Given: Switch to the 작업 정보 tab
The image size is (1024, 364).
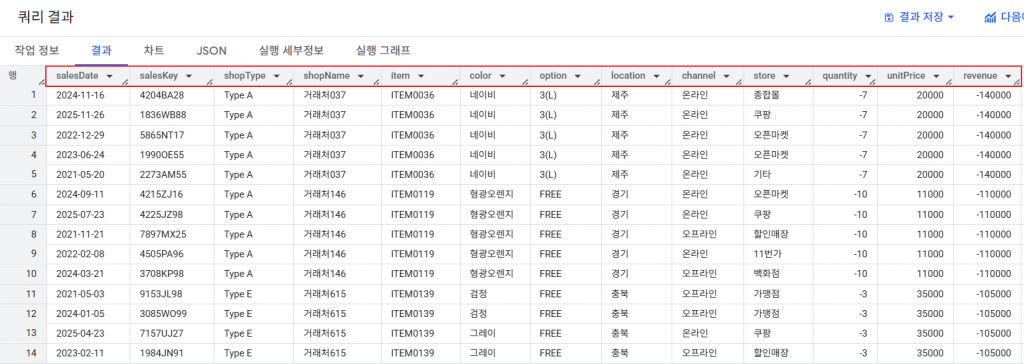Looking at the screenshot, I should point(37,50).
